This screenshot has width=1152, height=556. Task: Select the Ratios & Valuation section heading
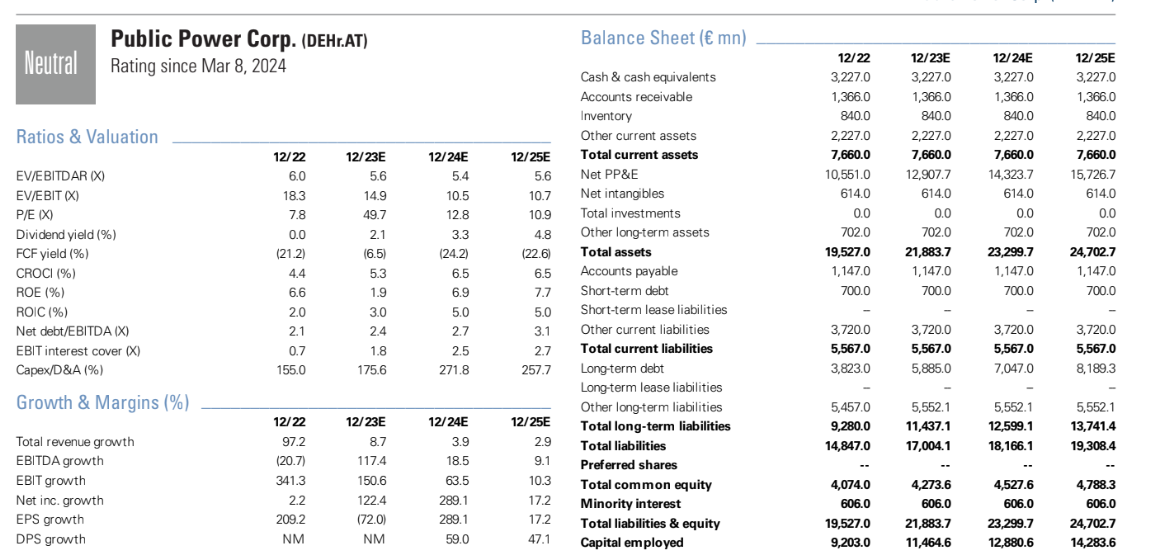[87, 137]
